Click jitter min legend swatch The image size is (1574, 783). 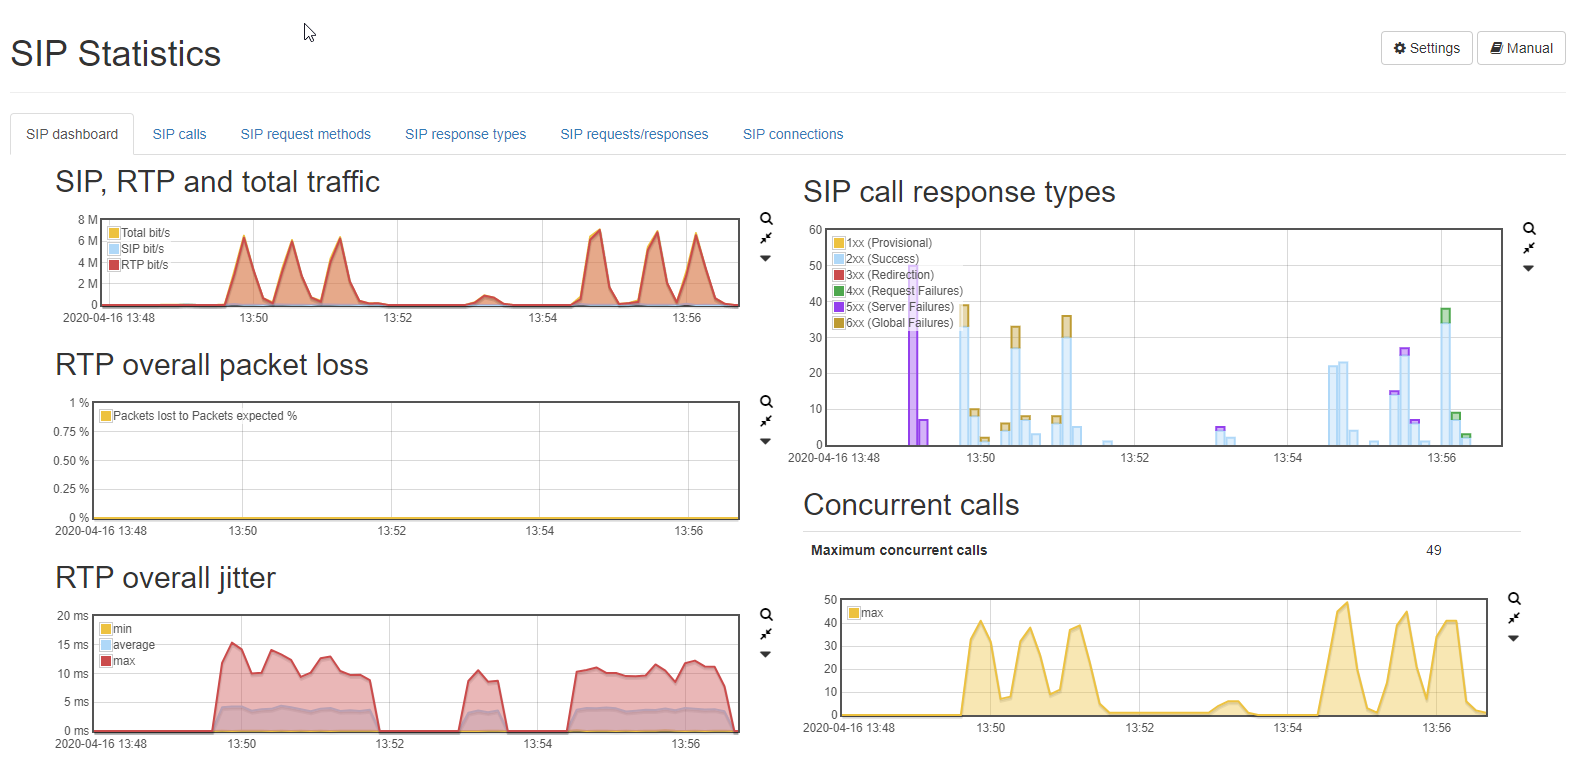click(x=106, y=629)
